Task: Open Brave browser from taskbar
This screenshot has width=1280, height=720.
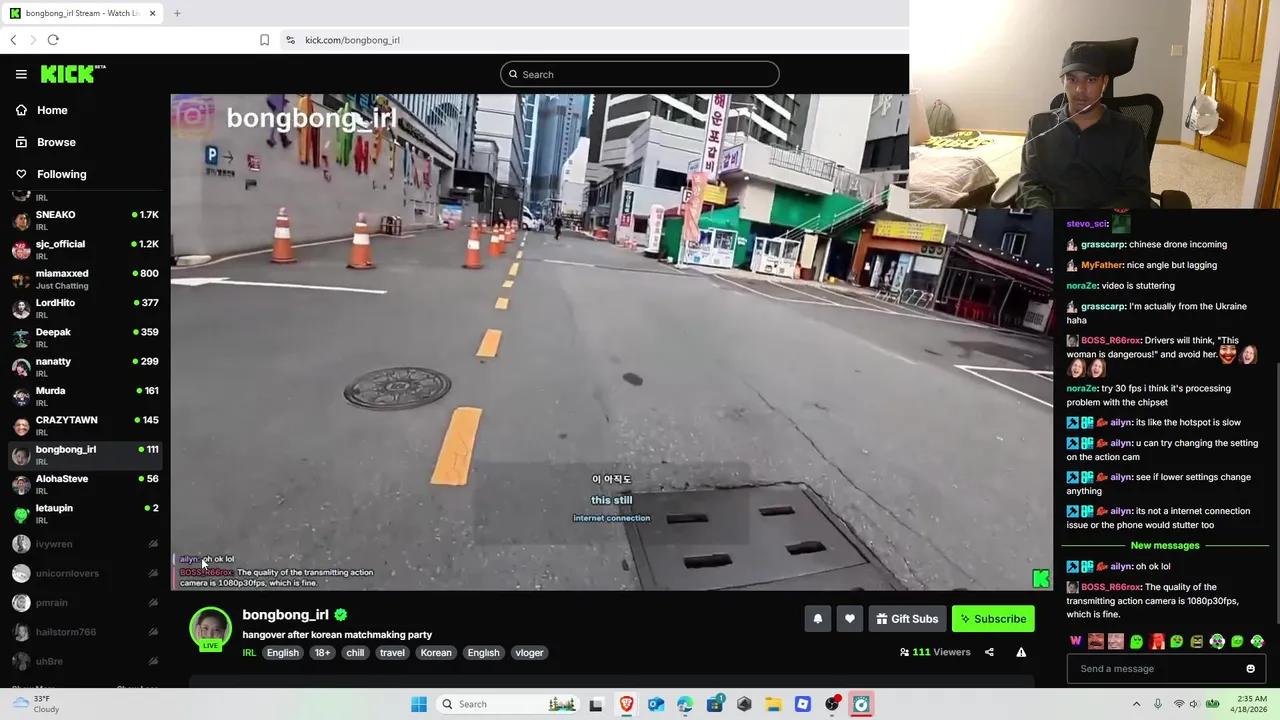Action: tap(626, 704)
